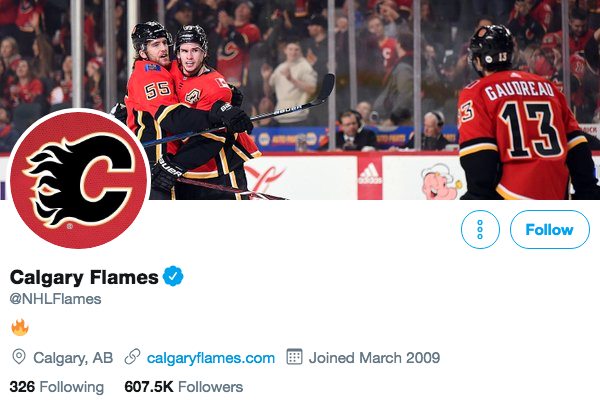This screenshot has width=600, height=408.
Task: Click the calendar joined-date icon
Action: [x=294, y=356]
